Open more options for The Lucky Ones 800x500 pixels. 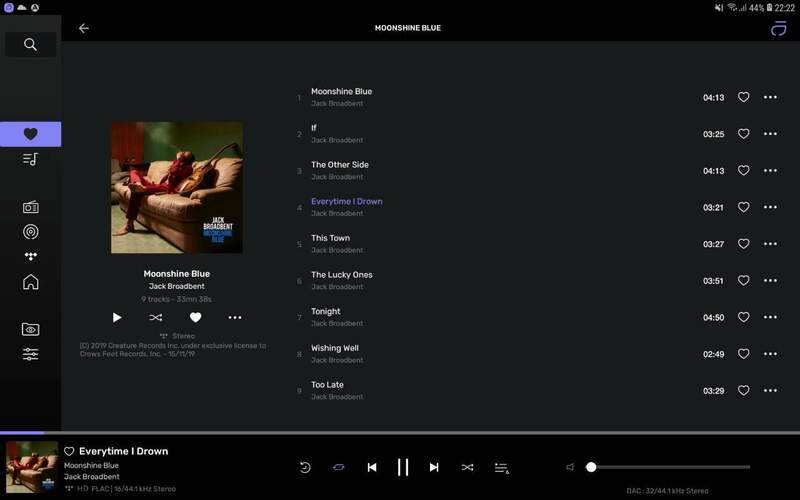pos(770,281)
